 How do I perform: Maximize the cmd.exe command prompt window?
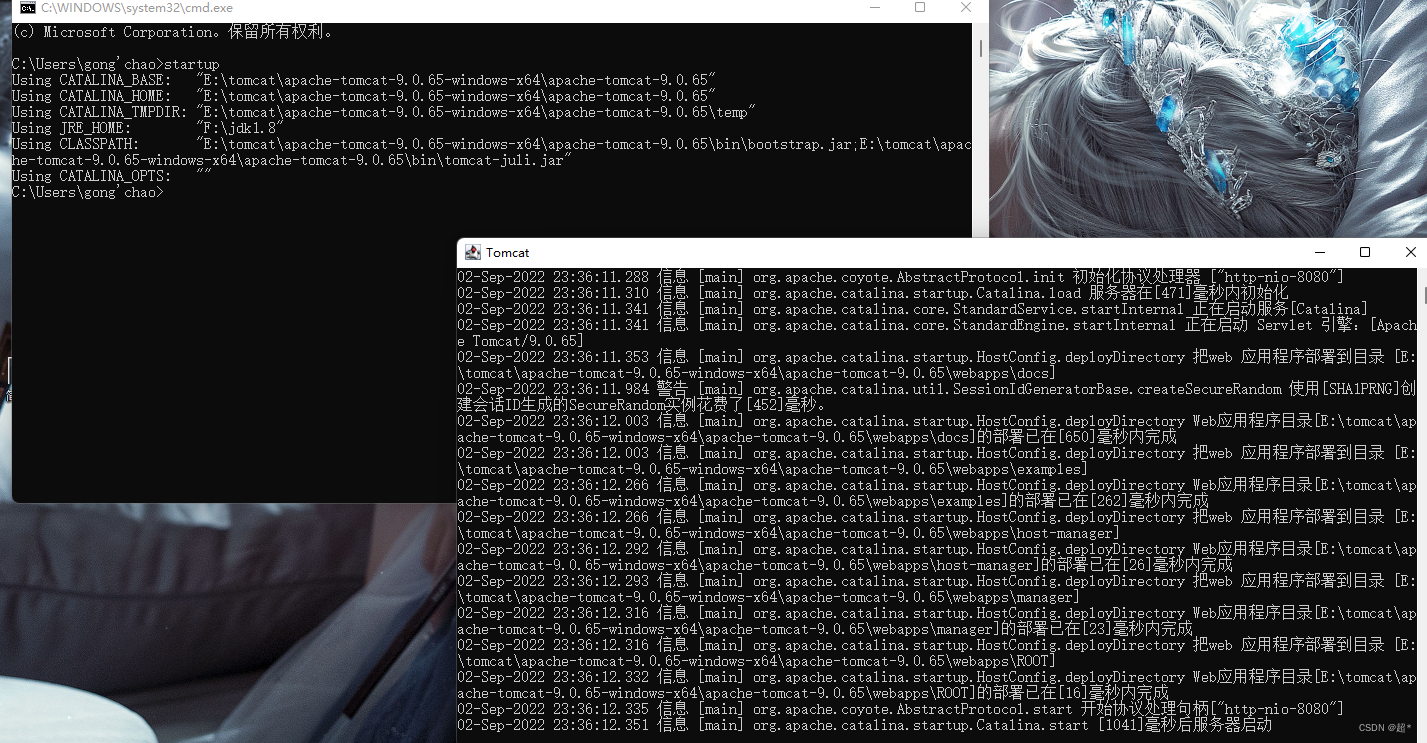point(920,8)
